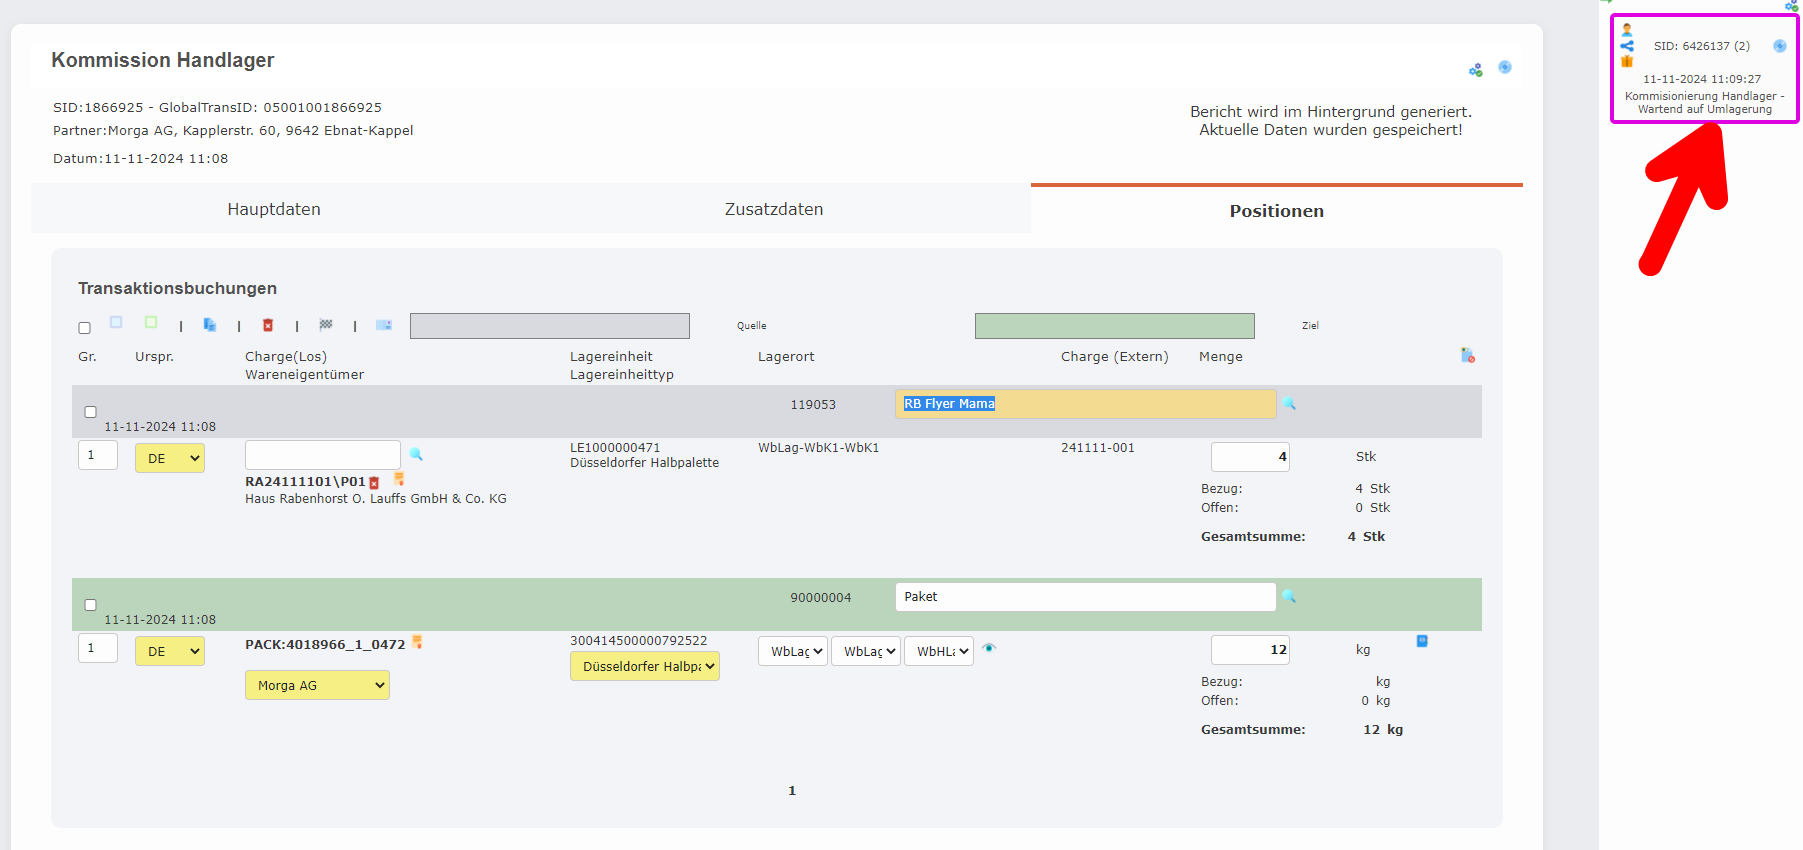Click share icon in SID 6426137 card

coord(1627,46)
